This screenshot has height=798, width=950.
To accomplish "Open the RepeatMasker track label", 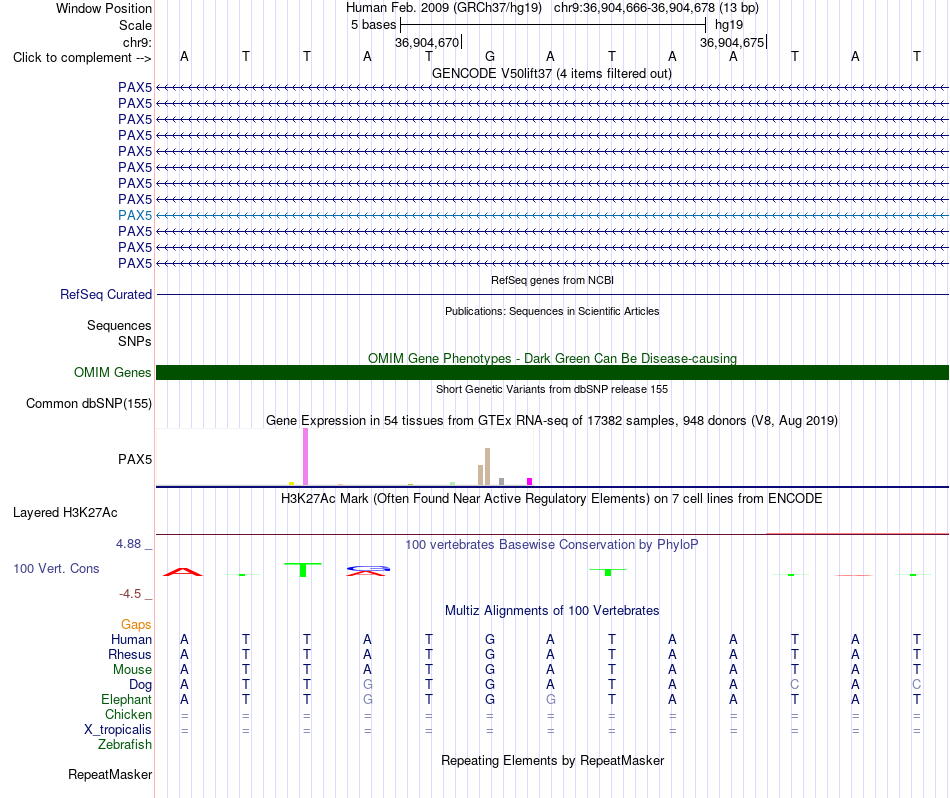I will coord(110,774).
